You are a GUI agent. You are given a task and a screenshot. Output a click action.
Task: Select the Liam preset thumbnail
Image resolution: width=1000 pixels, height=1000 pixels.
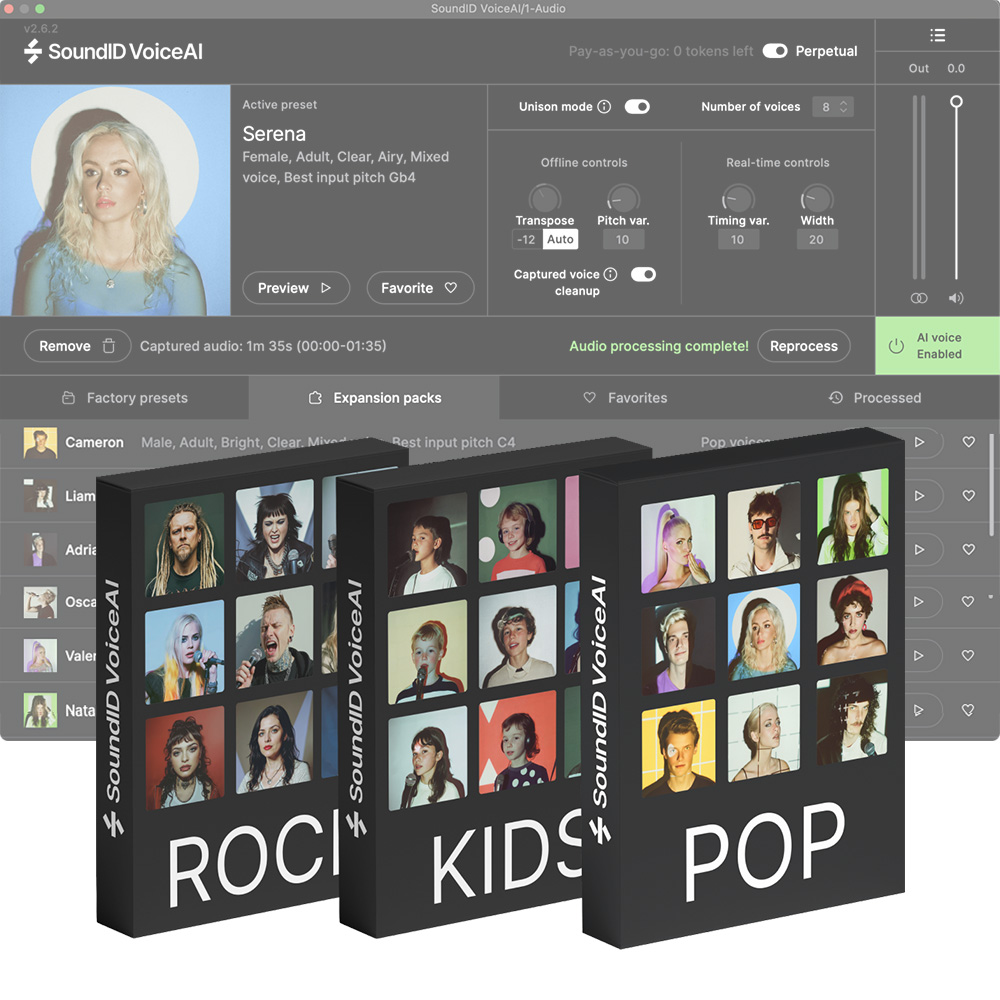[40, 496]
